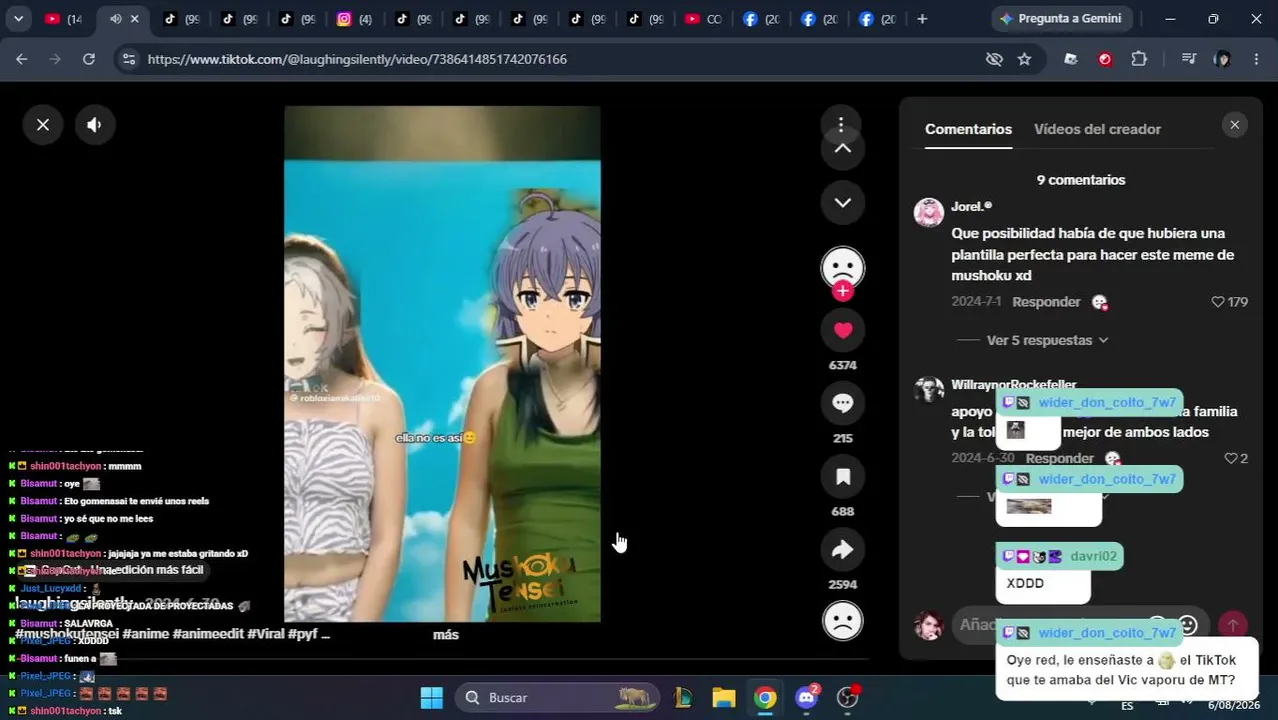Viewport: 1278px width, 720px height.
Task: Expand the caption with más
Action: [446, 634]
